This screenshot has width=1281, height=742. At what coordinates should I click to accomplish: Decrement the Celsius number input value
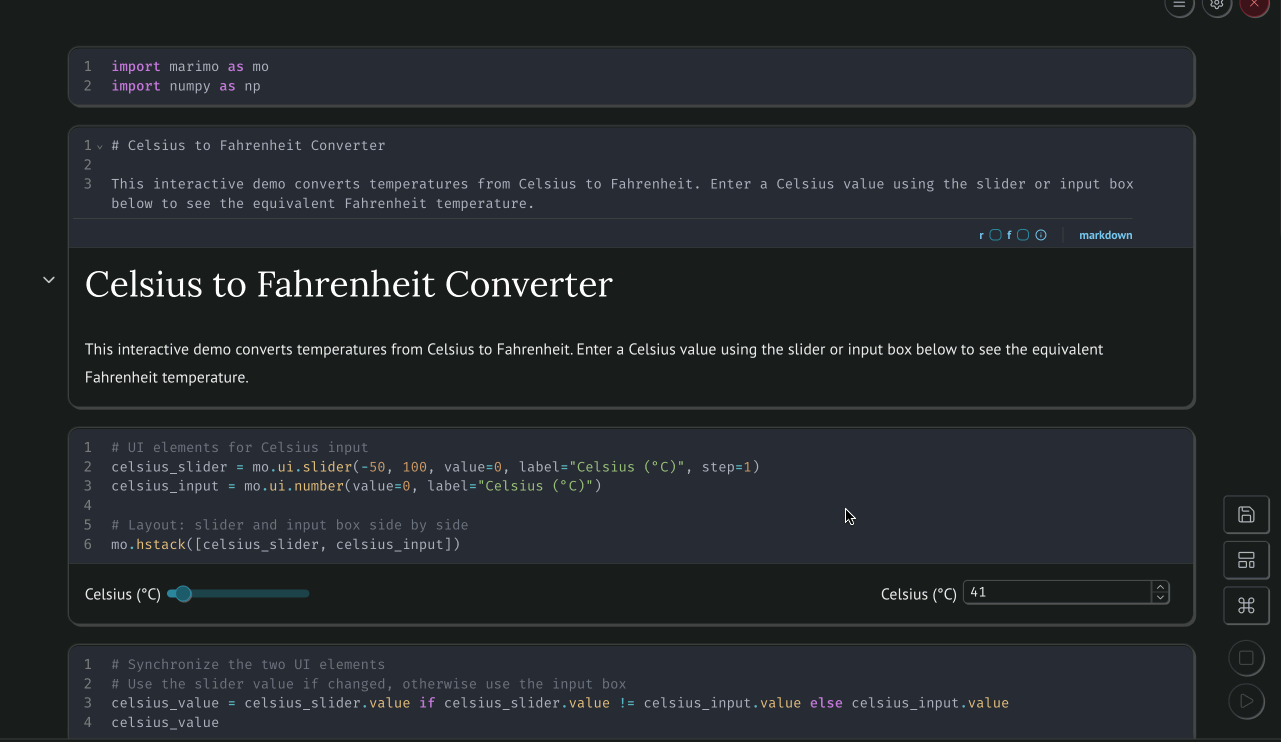[1160, 598]
